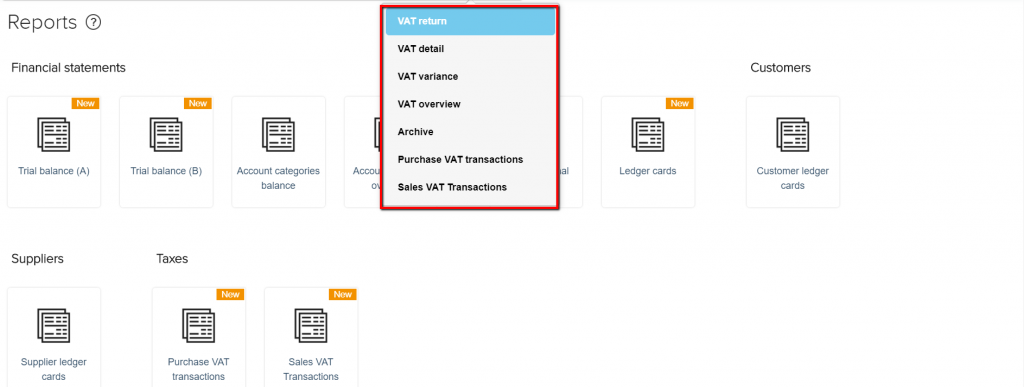Viewport: 1024px width, 387px height.
Task: Open the Customer ledger cards report icon
Action: coord(793,134)
